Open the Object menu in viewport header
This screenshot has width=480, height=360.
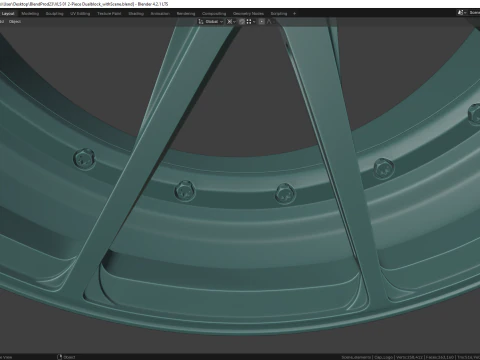15,22
